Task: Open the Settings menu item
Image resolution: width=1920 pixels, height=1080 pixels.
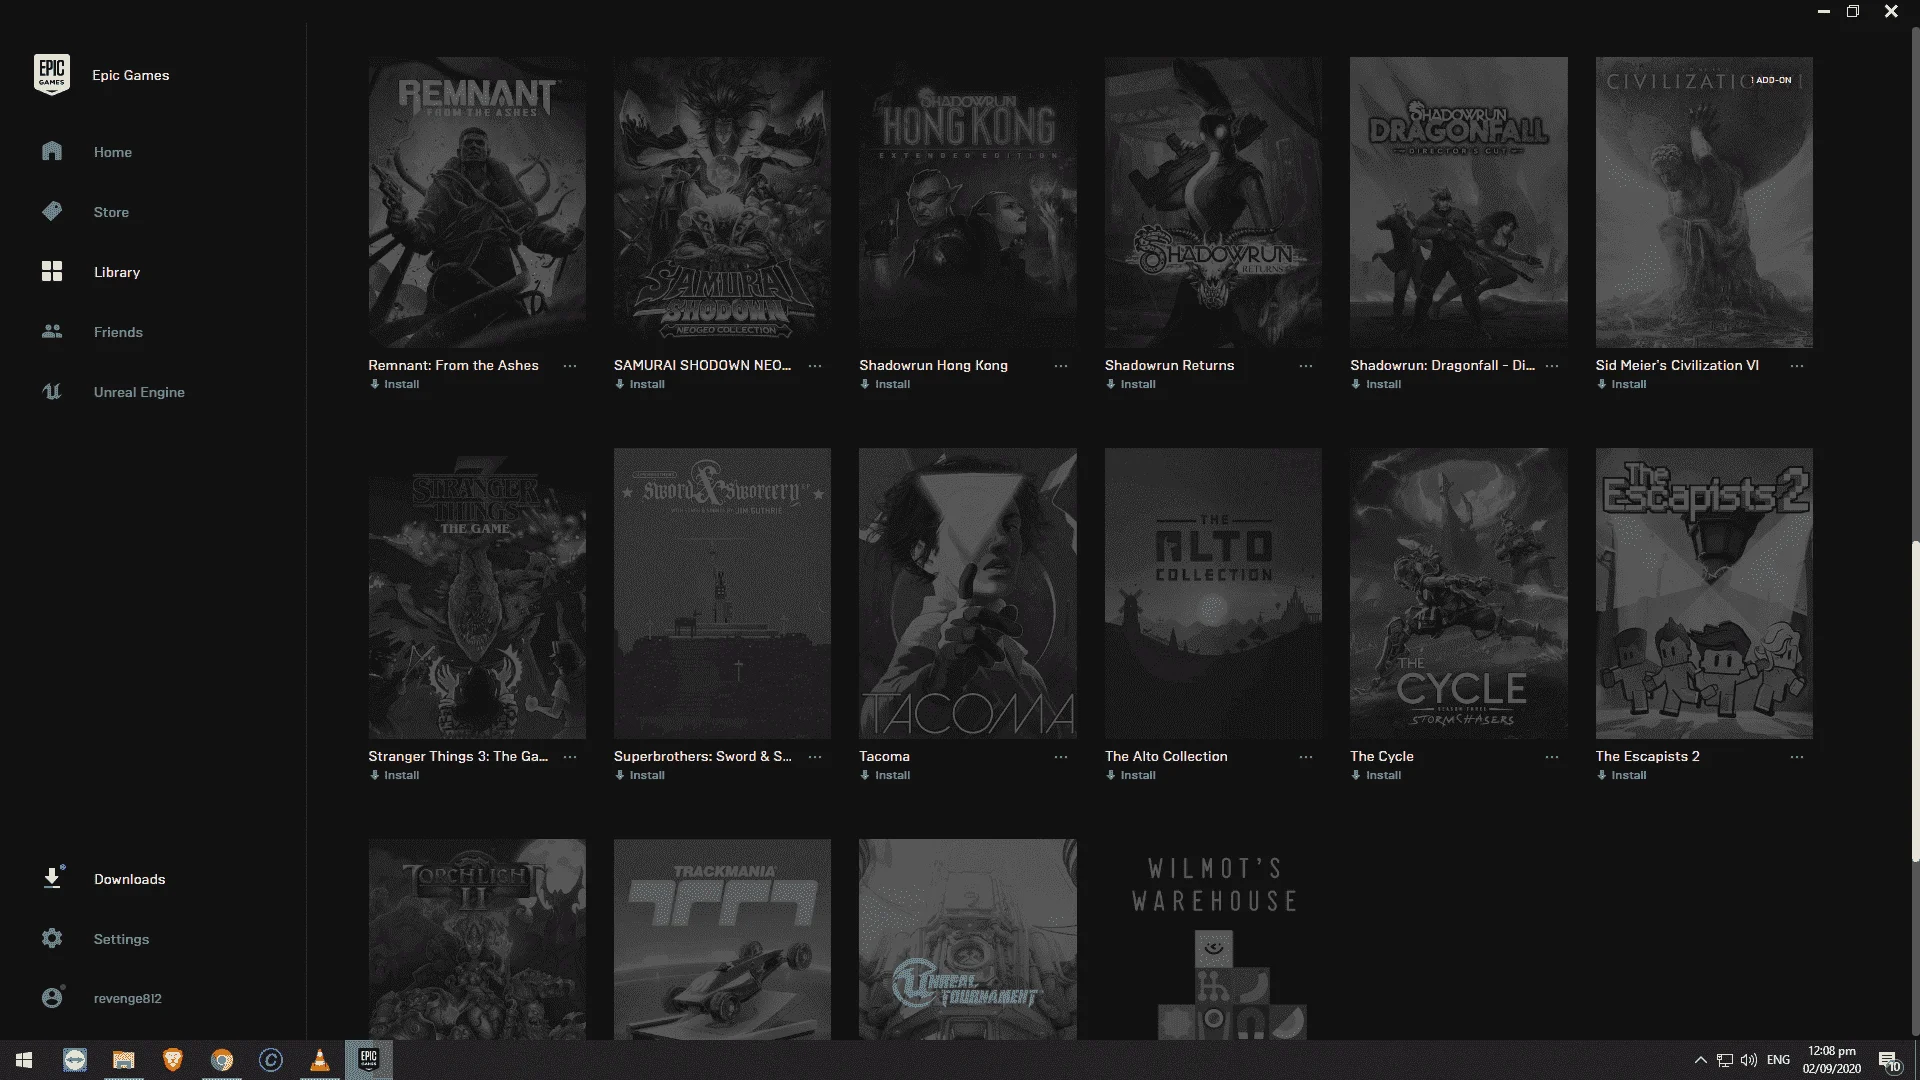Action: pos(121,939)
